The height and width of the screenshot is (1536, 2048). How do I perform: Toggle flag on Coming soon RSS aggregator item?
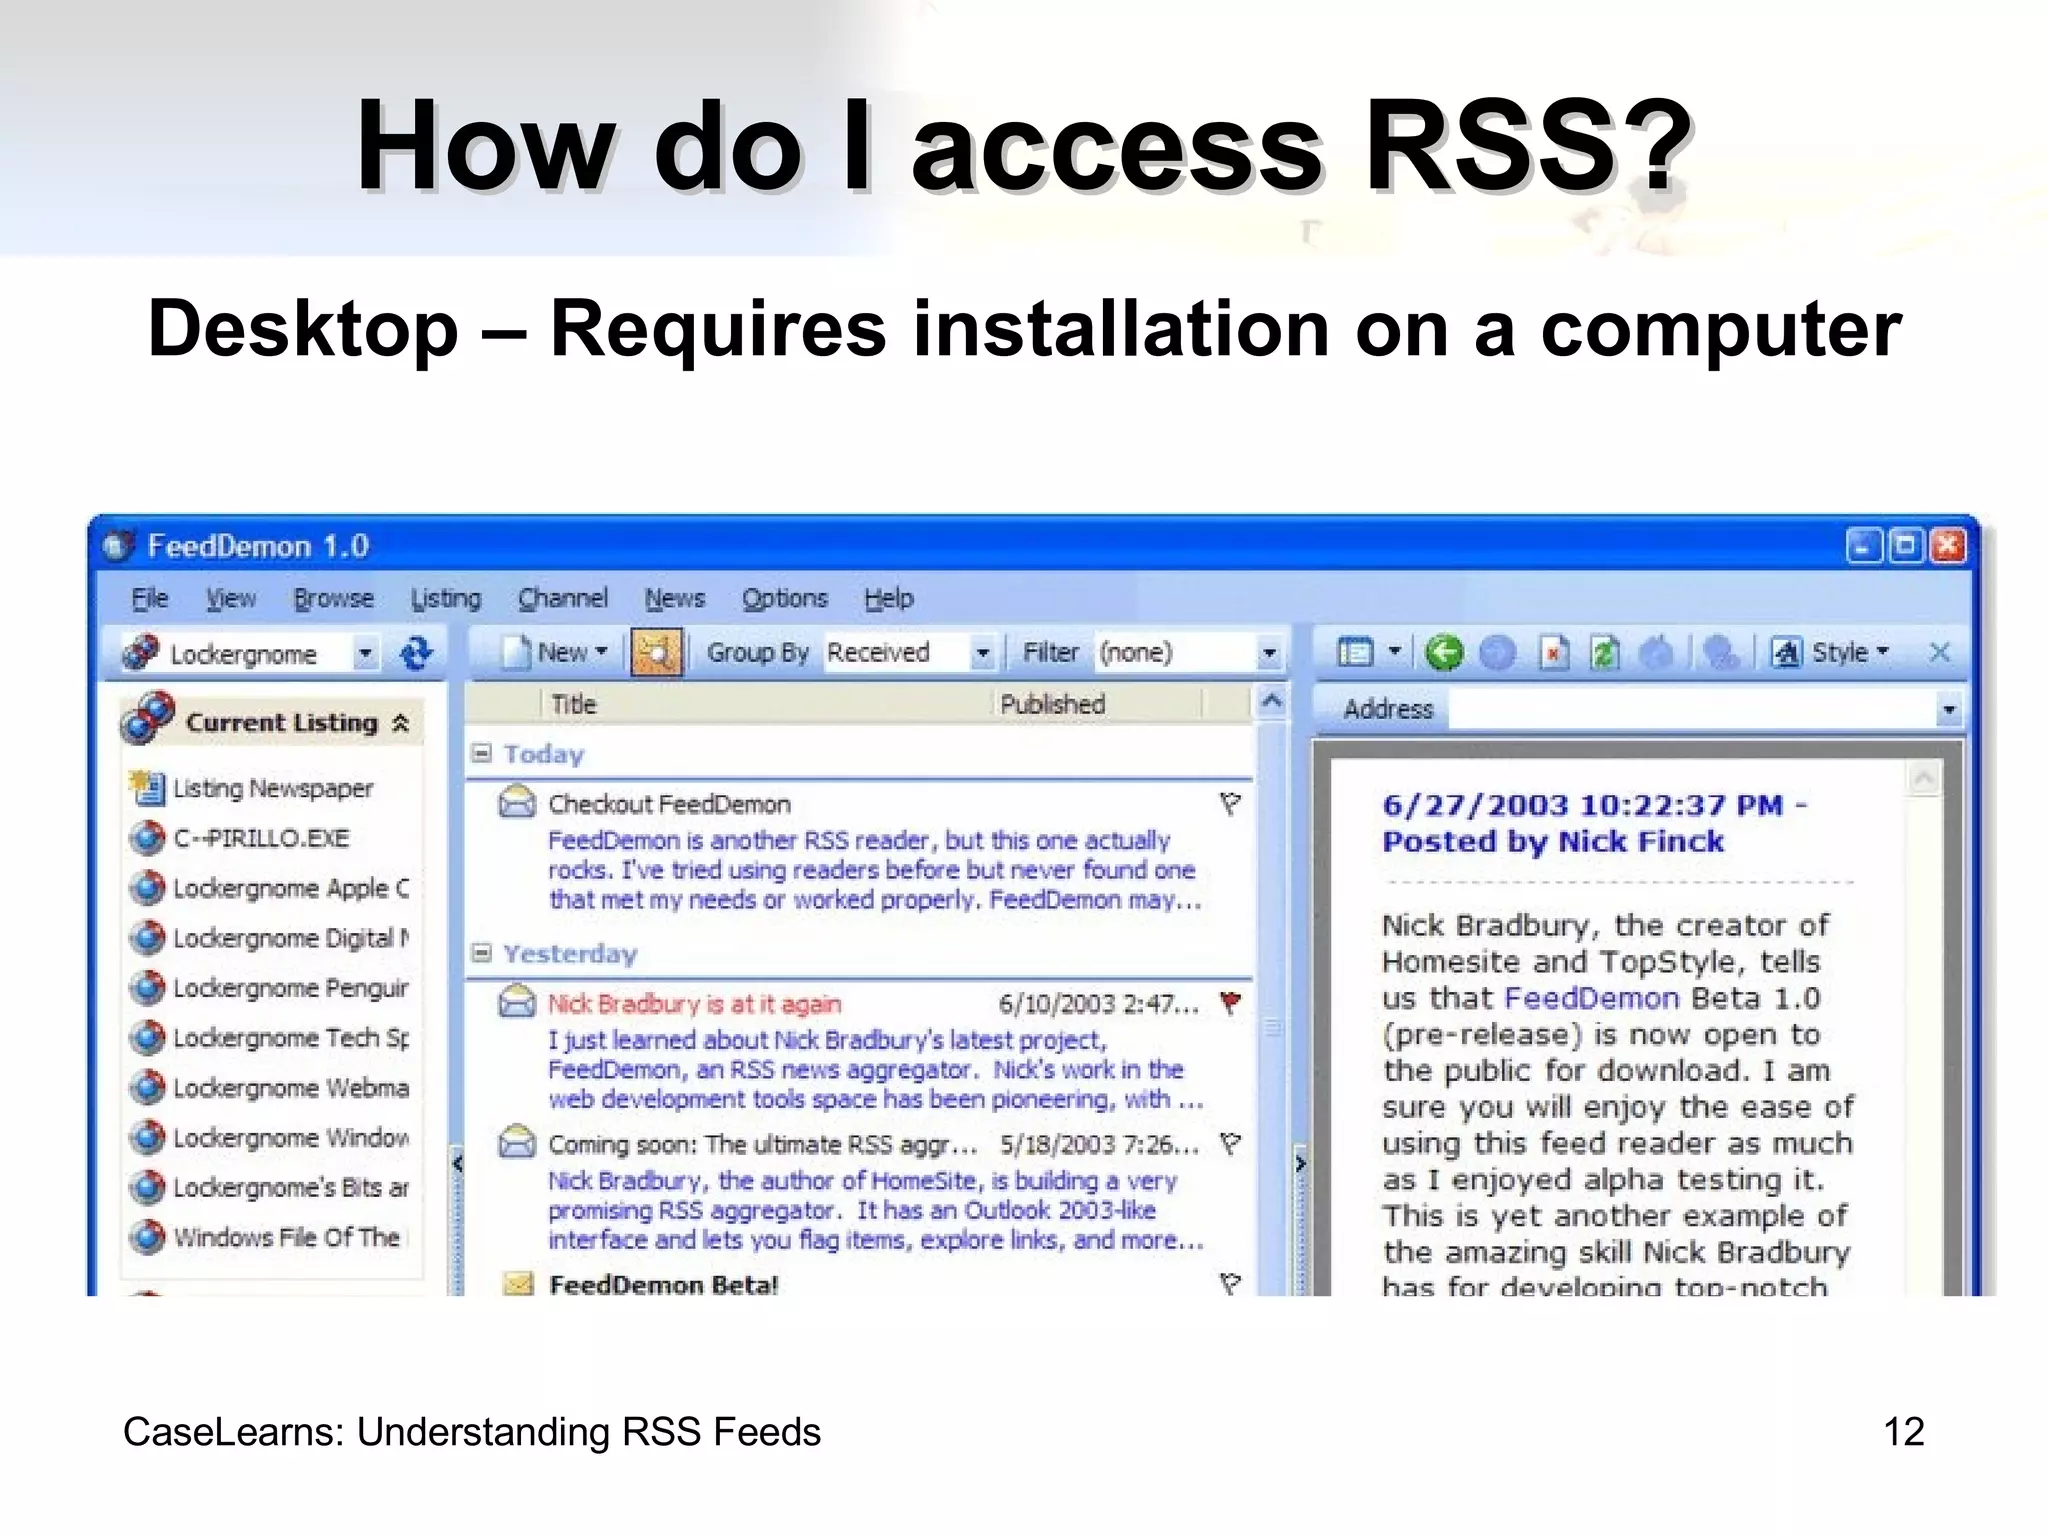pos(1230,1142)
